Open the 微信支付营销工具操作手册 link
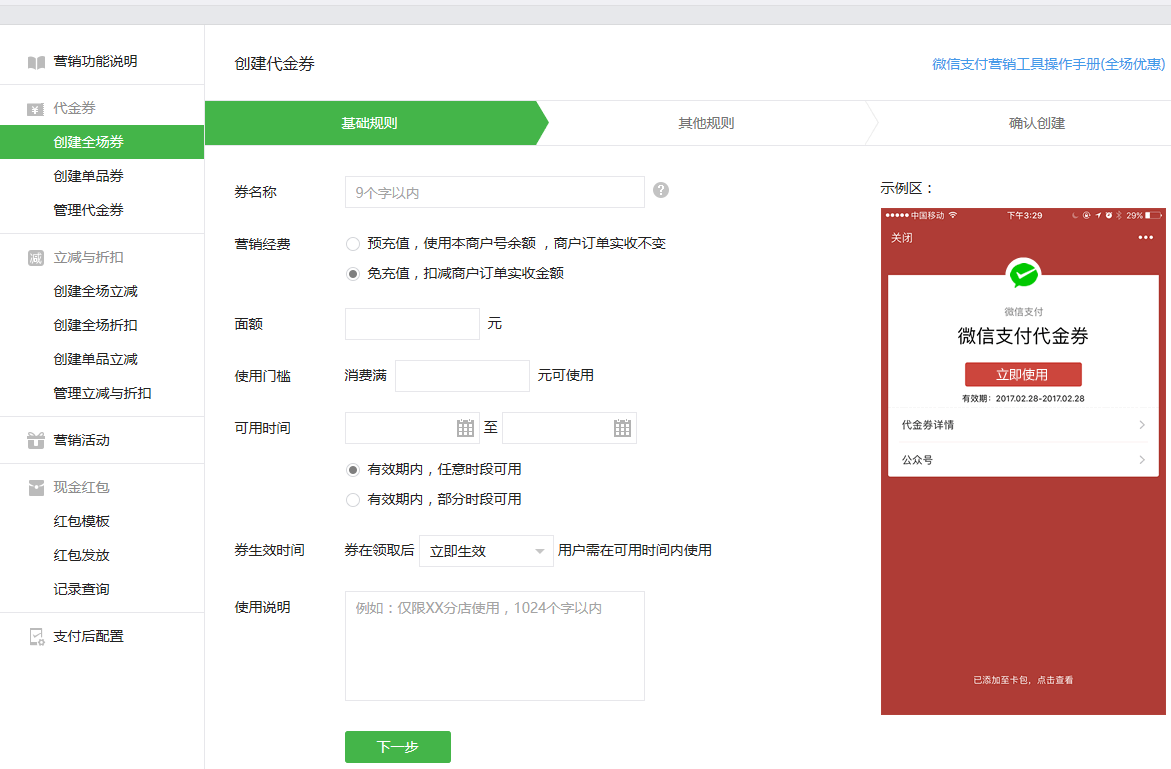Viewport: 1171px width, 769px height. click(x=1049, y=64)
